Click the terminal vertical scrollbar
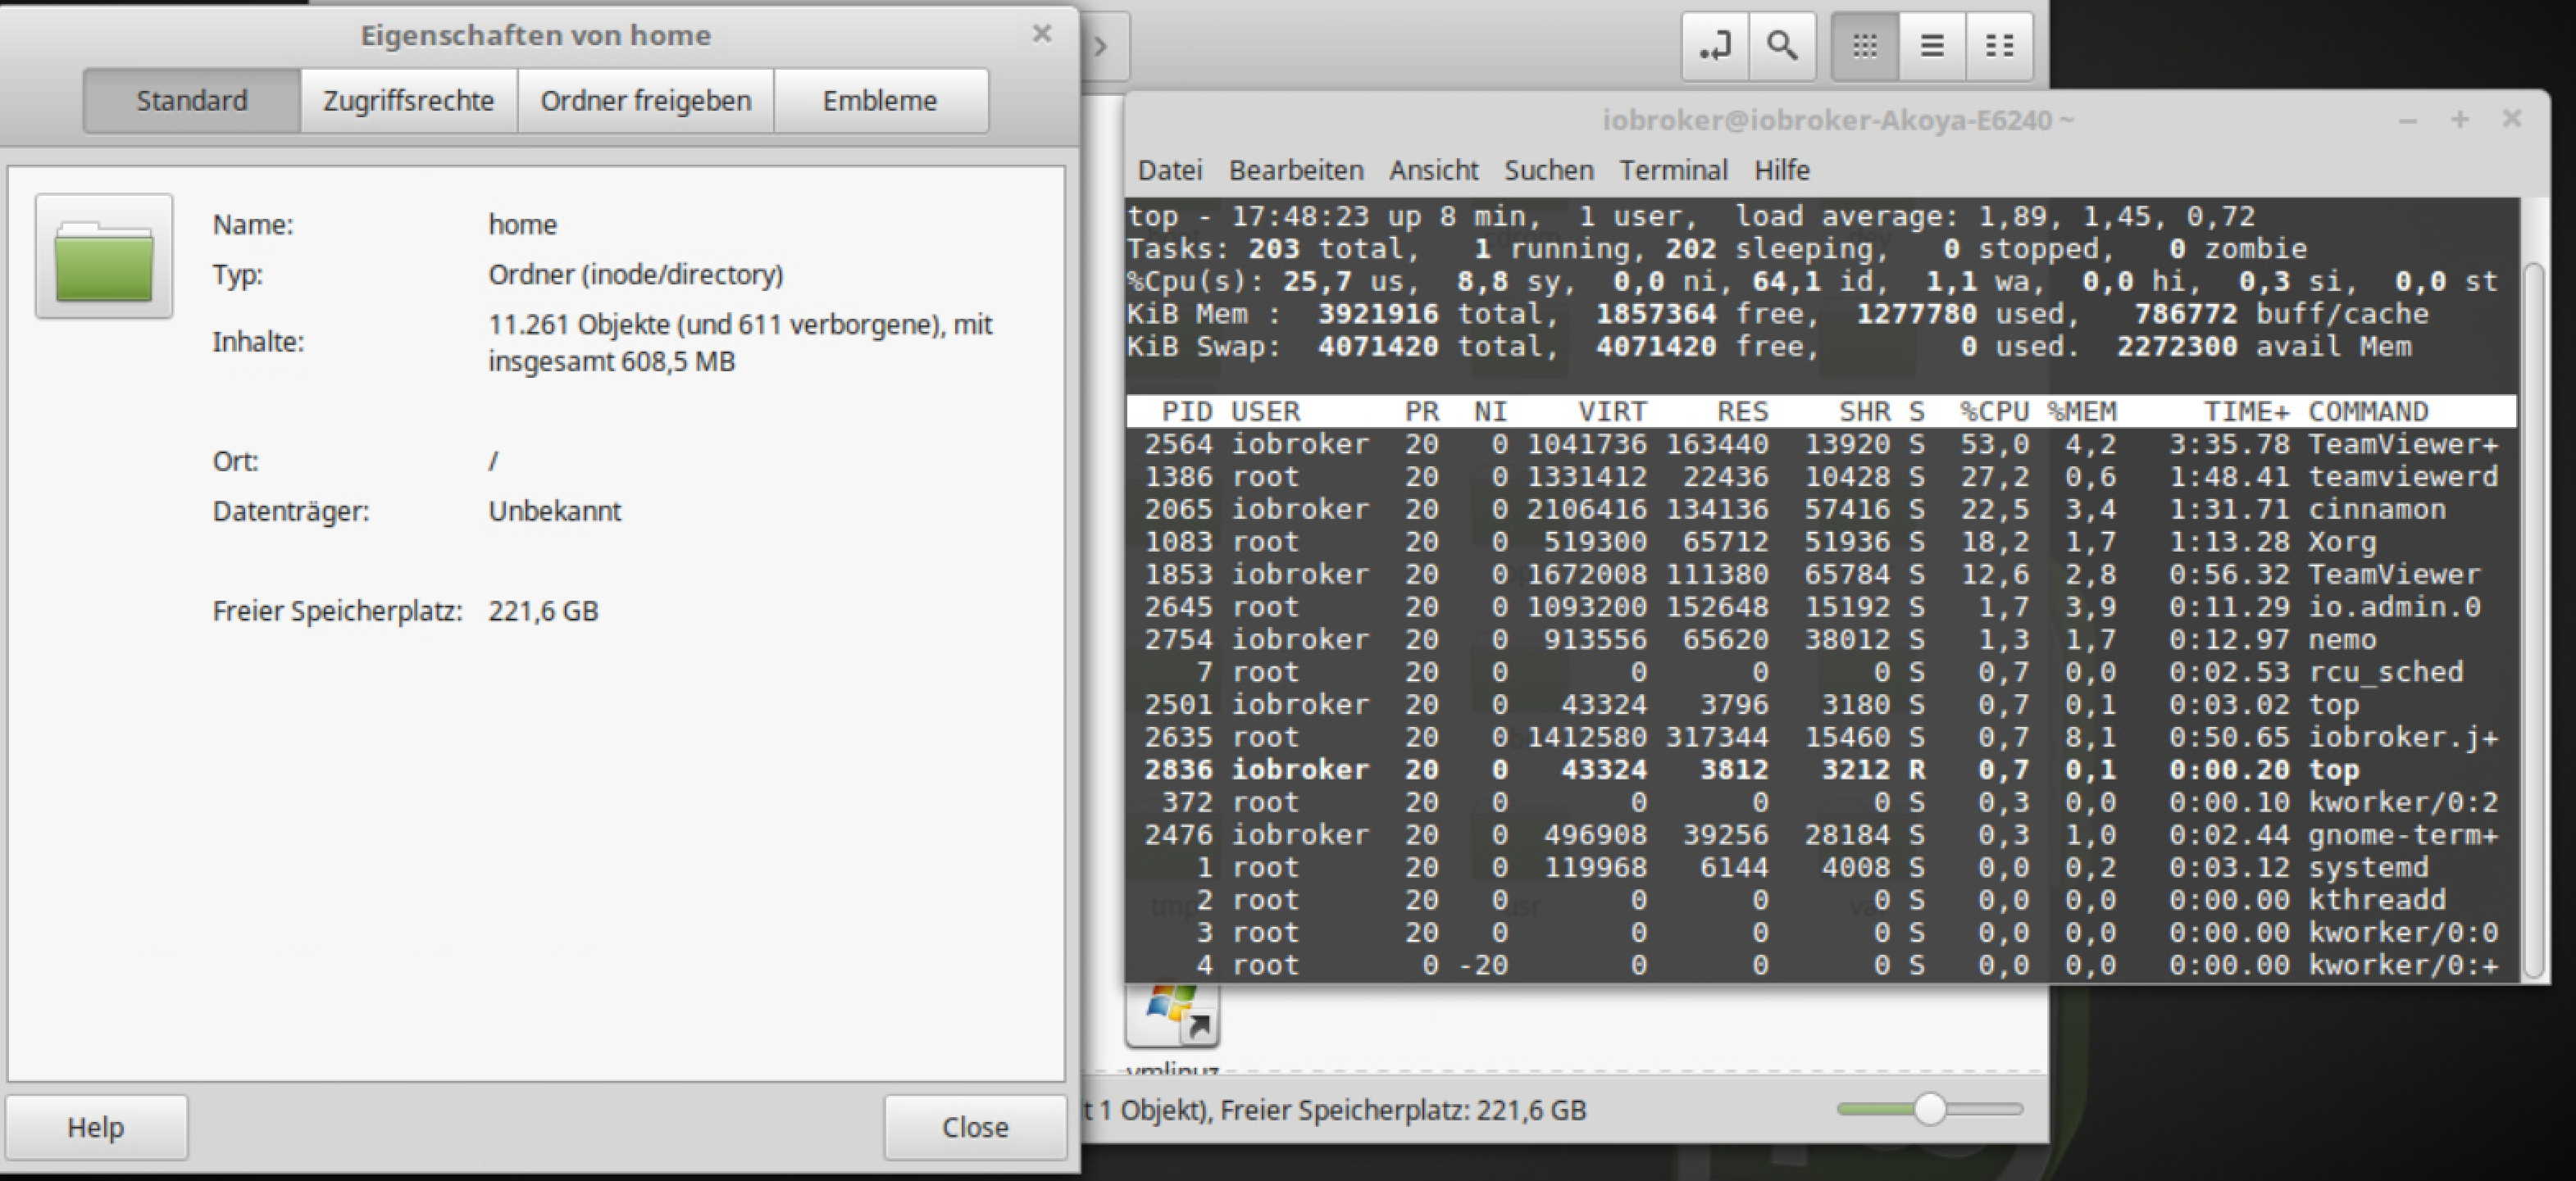 [x=2533, y=620]
